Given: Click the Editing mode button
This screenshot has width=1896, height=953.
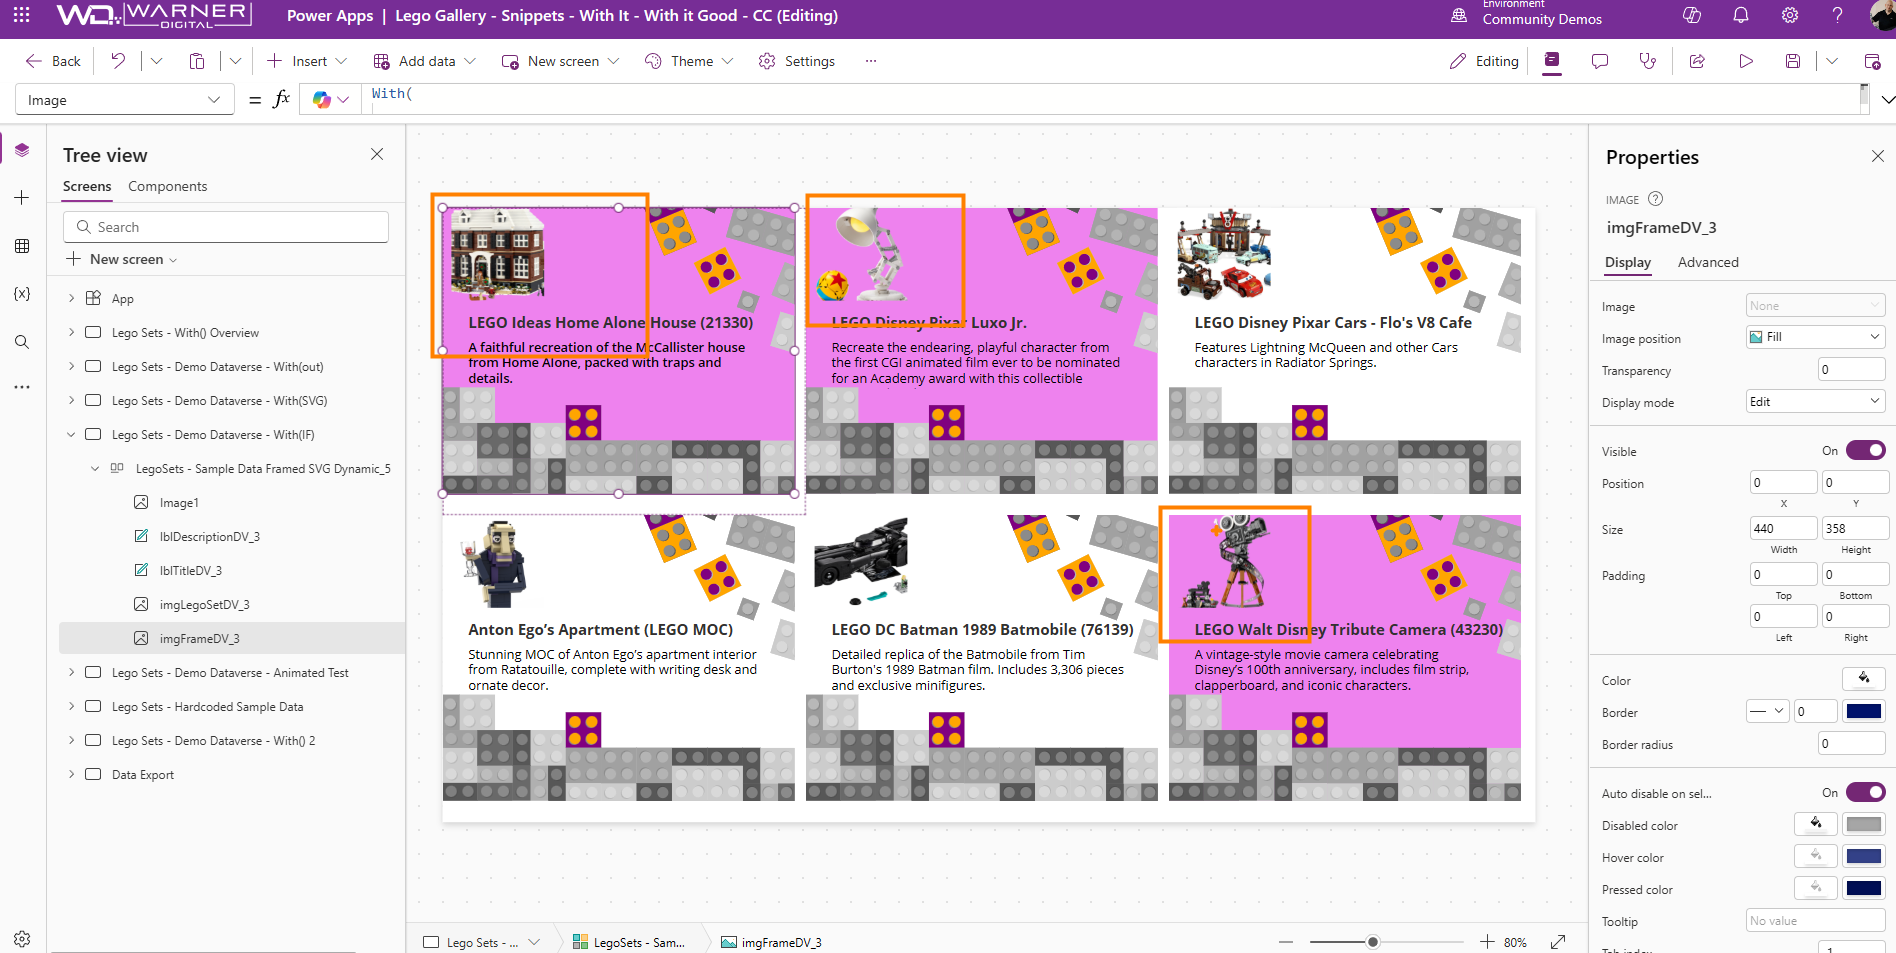Looking at the screenshot, I should pos(1484,61).
